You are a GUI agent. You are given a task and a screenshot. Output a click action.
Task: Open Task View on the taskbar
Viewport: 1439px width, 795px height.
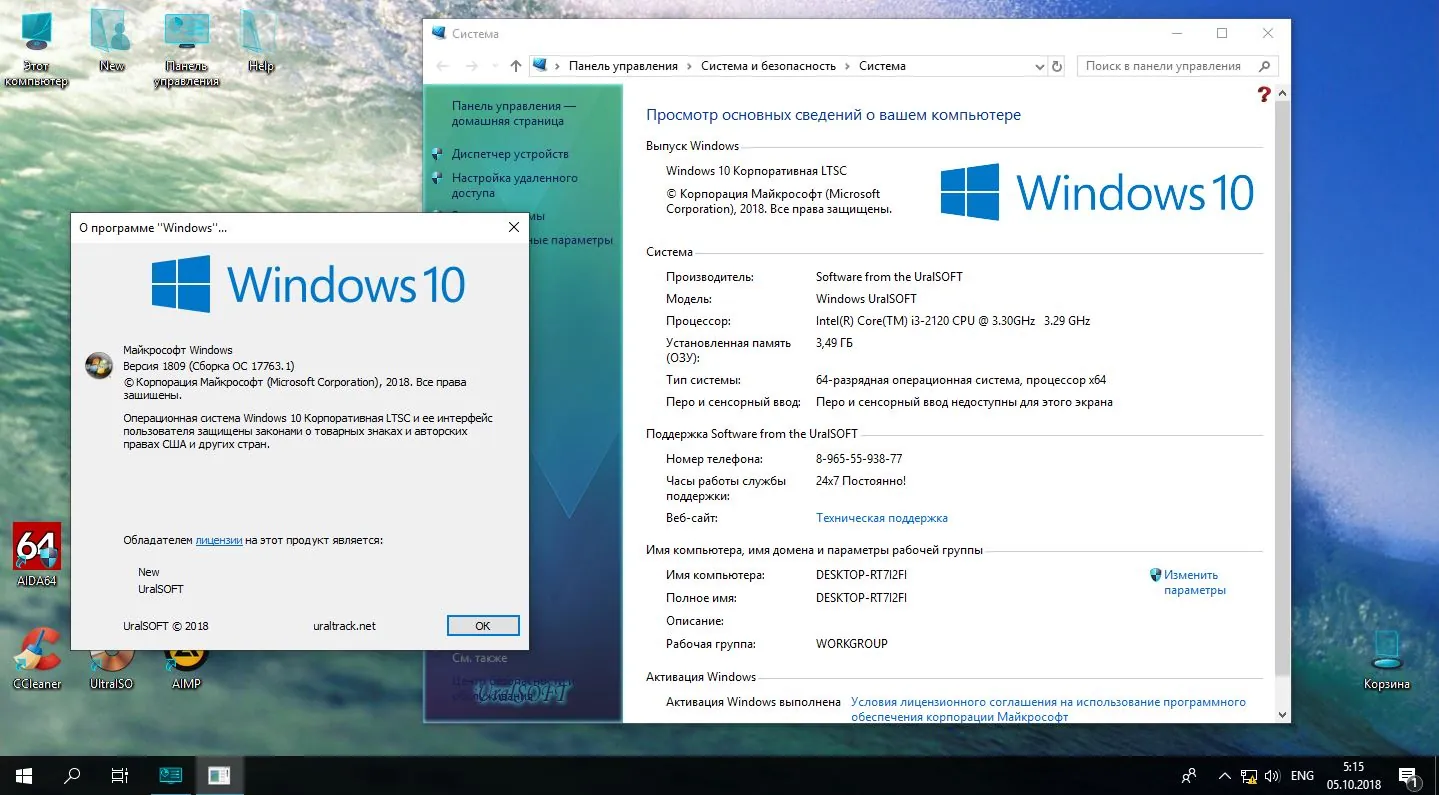click(x=120, y=775)
